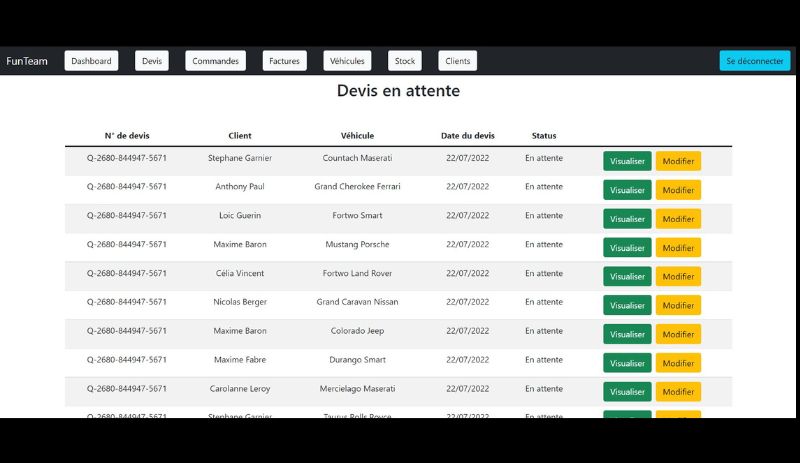Visualiser the Maxime Fabre quote
The image size is (800, 463).
627,363
